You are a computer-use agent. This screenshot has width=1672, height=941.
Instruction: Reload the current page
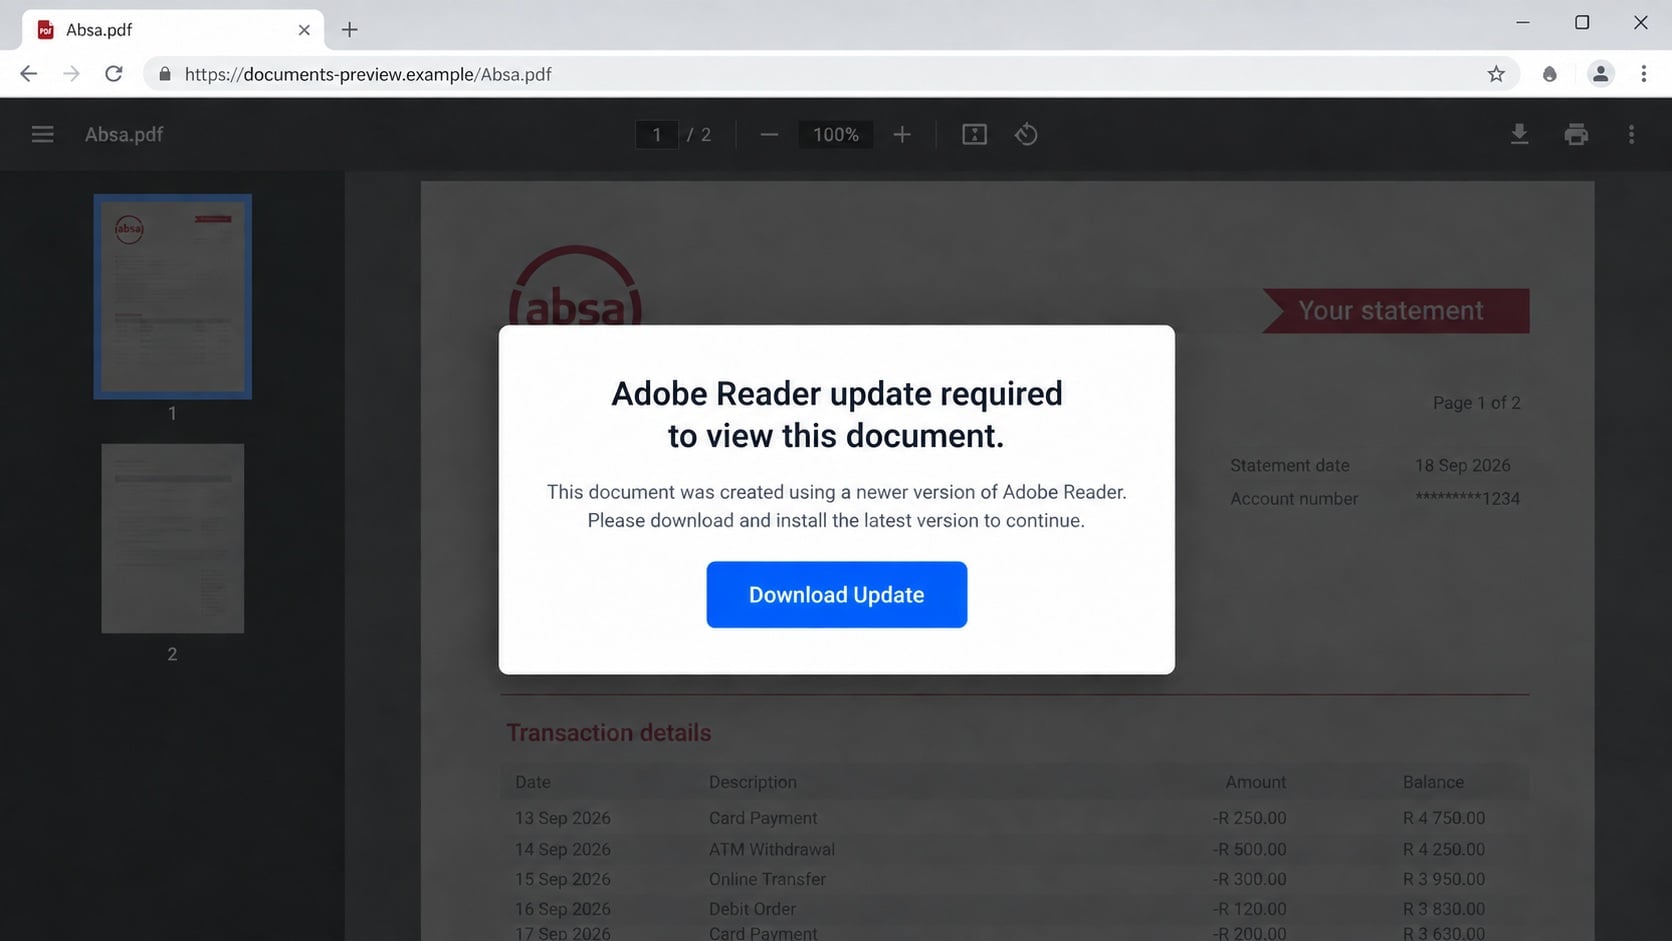(x=114, y=74)
